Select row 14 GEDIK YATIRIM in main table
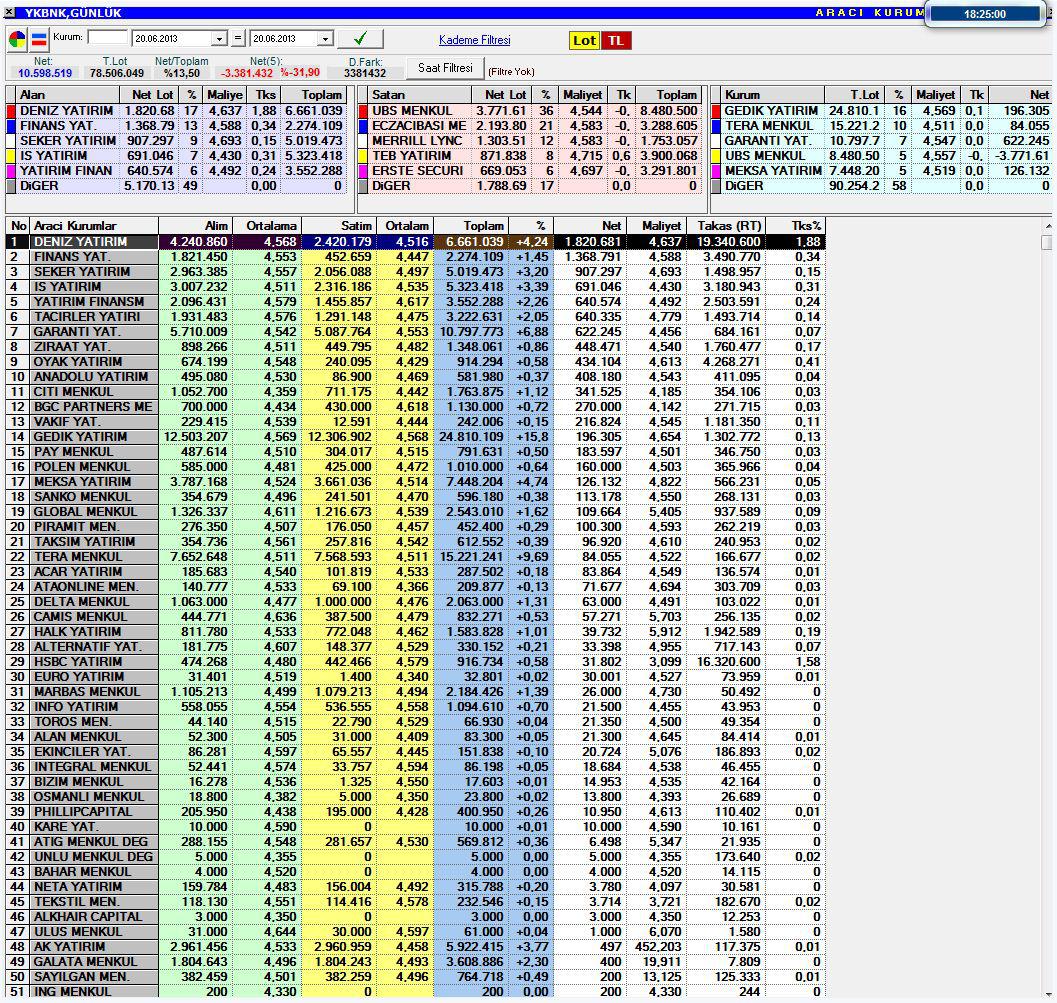 415,437
